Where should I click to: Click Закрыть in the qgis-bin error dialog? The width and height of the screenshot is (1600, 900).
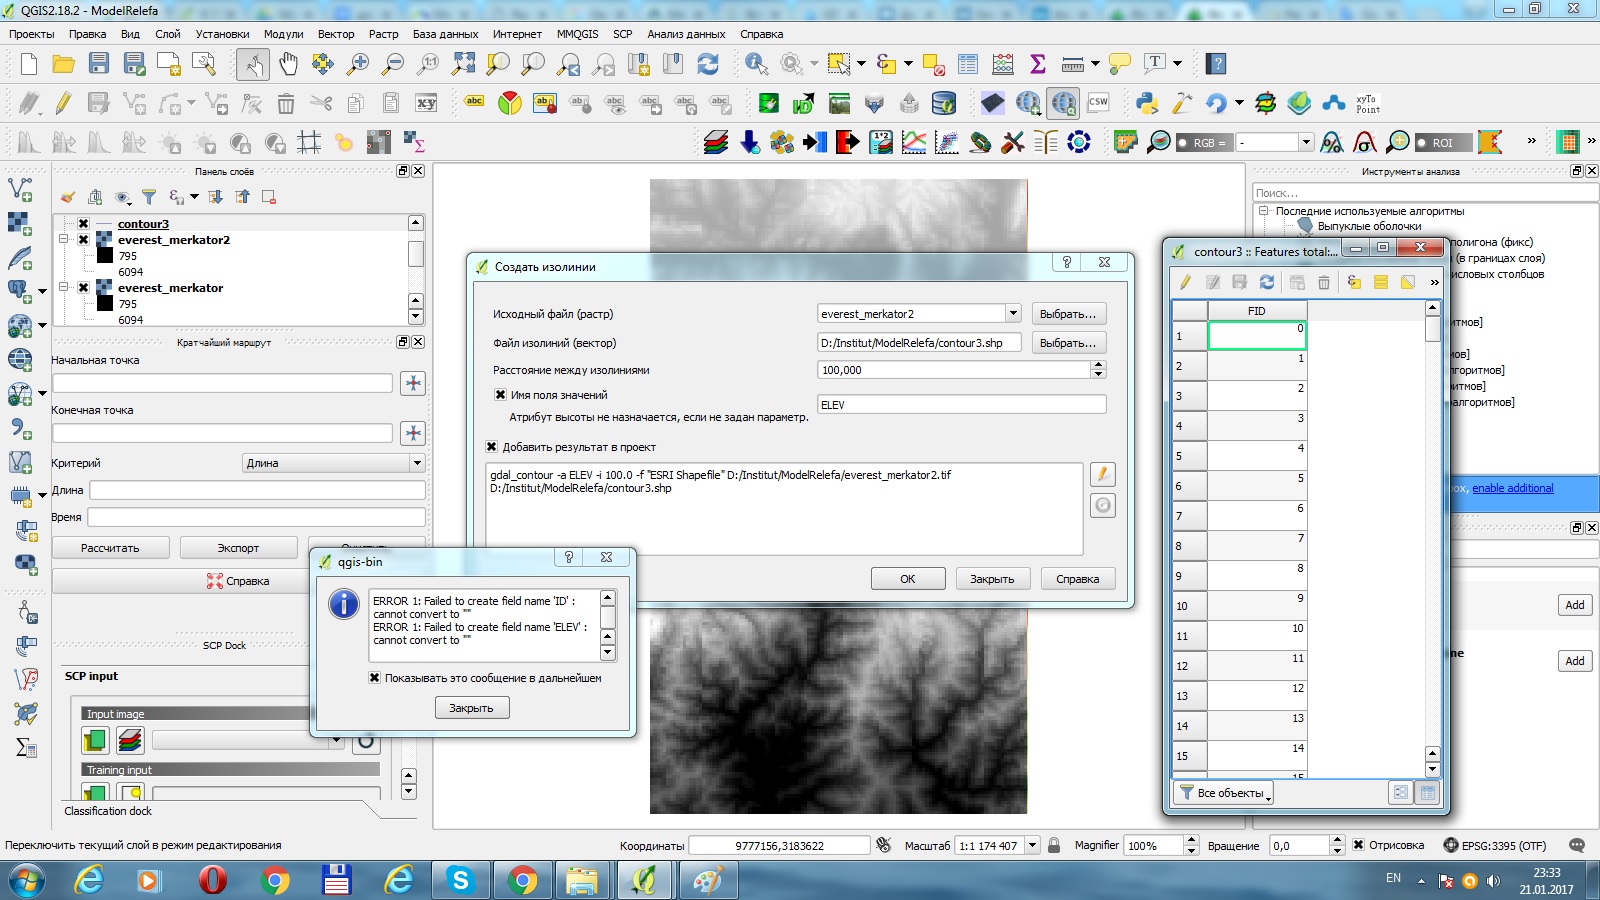[x=471, y=708]
